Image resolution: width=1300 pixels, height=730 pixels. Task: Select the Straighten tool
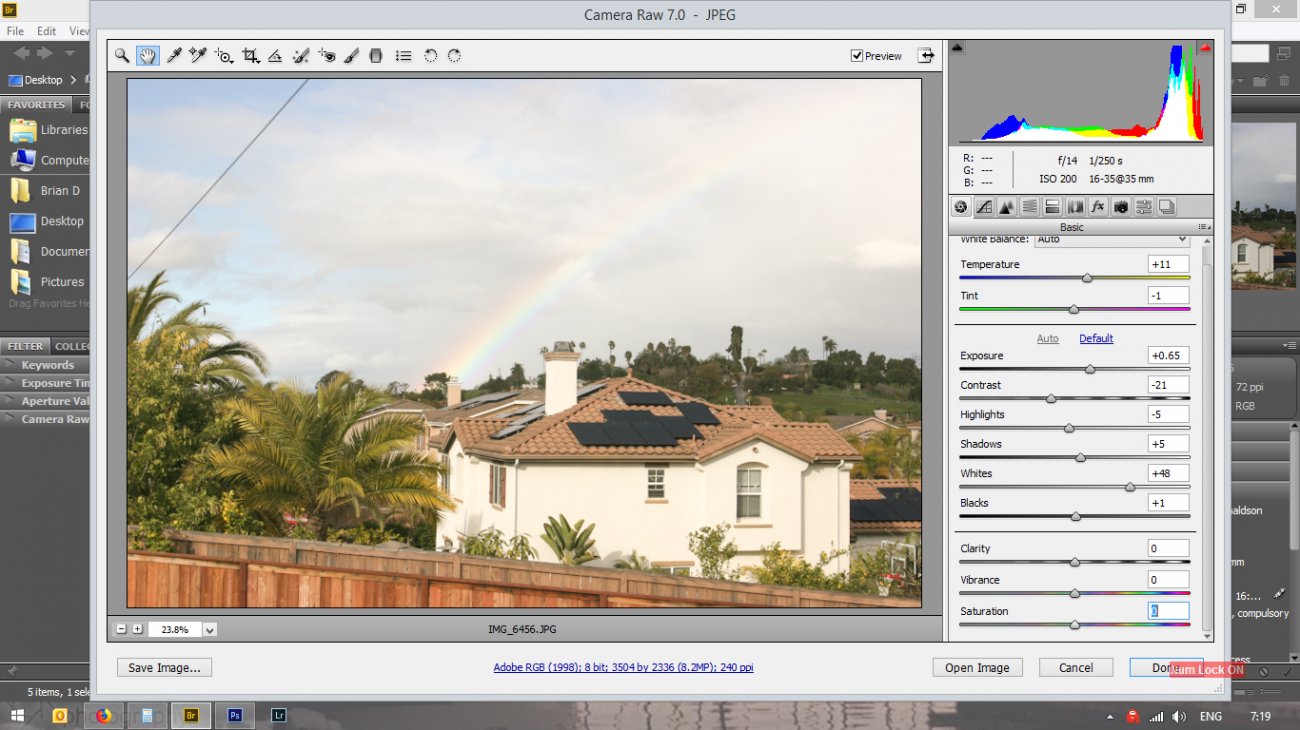pyautogui.click(x=275, y=56)
